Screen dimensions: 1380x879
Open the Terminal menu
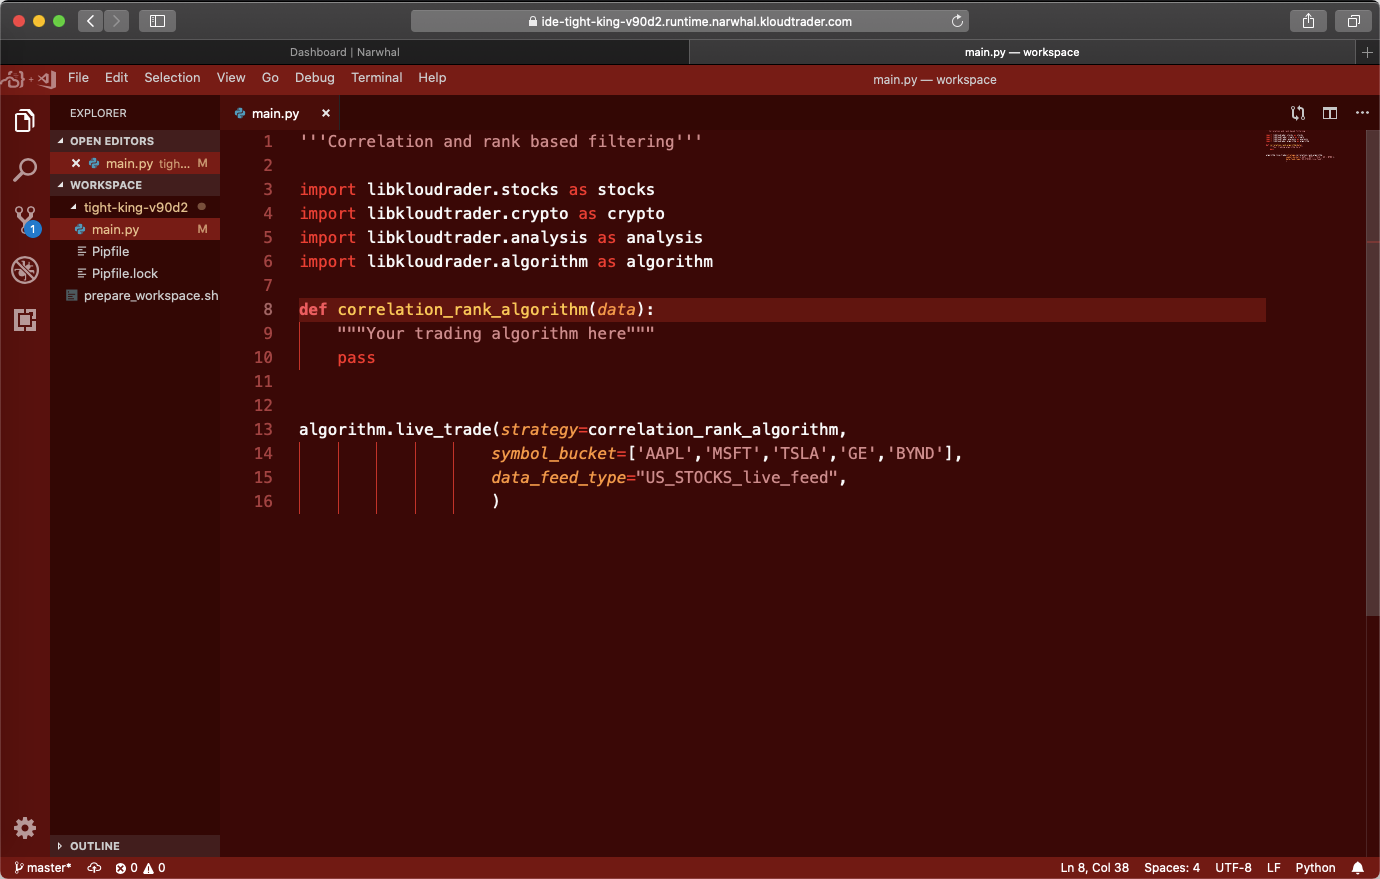377,78
